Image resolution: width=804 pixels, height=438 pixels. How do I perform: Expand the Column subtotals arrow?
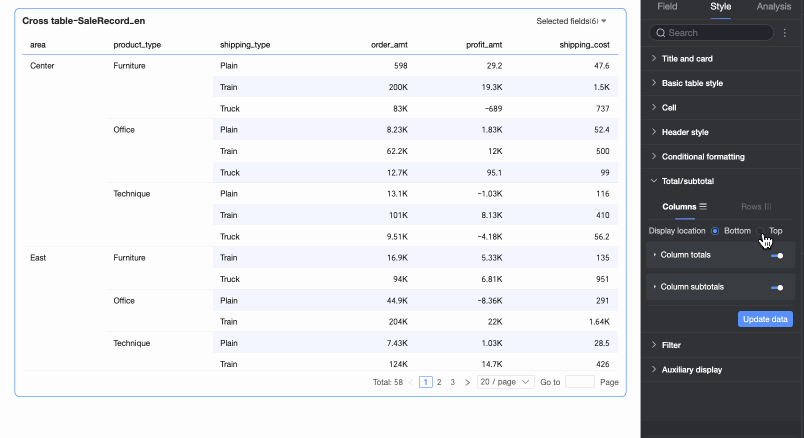point(655,287)
